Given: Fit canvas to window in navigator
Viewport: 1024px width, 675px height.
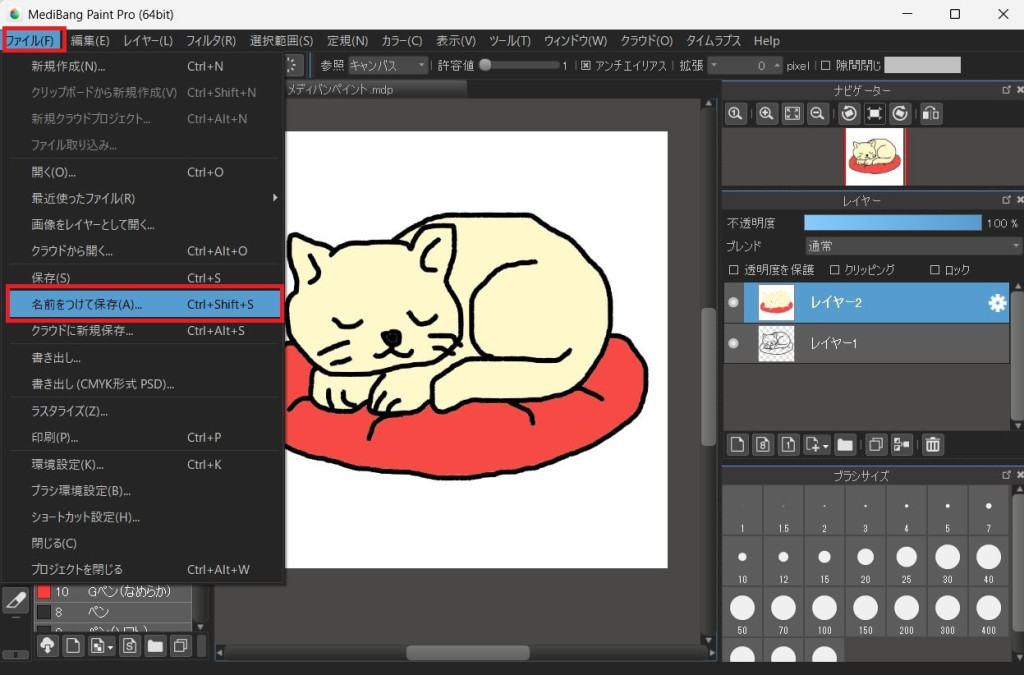Looking at the screenshot, I should tap(792, 114).
